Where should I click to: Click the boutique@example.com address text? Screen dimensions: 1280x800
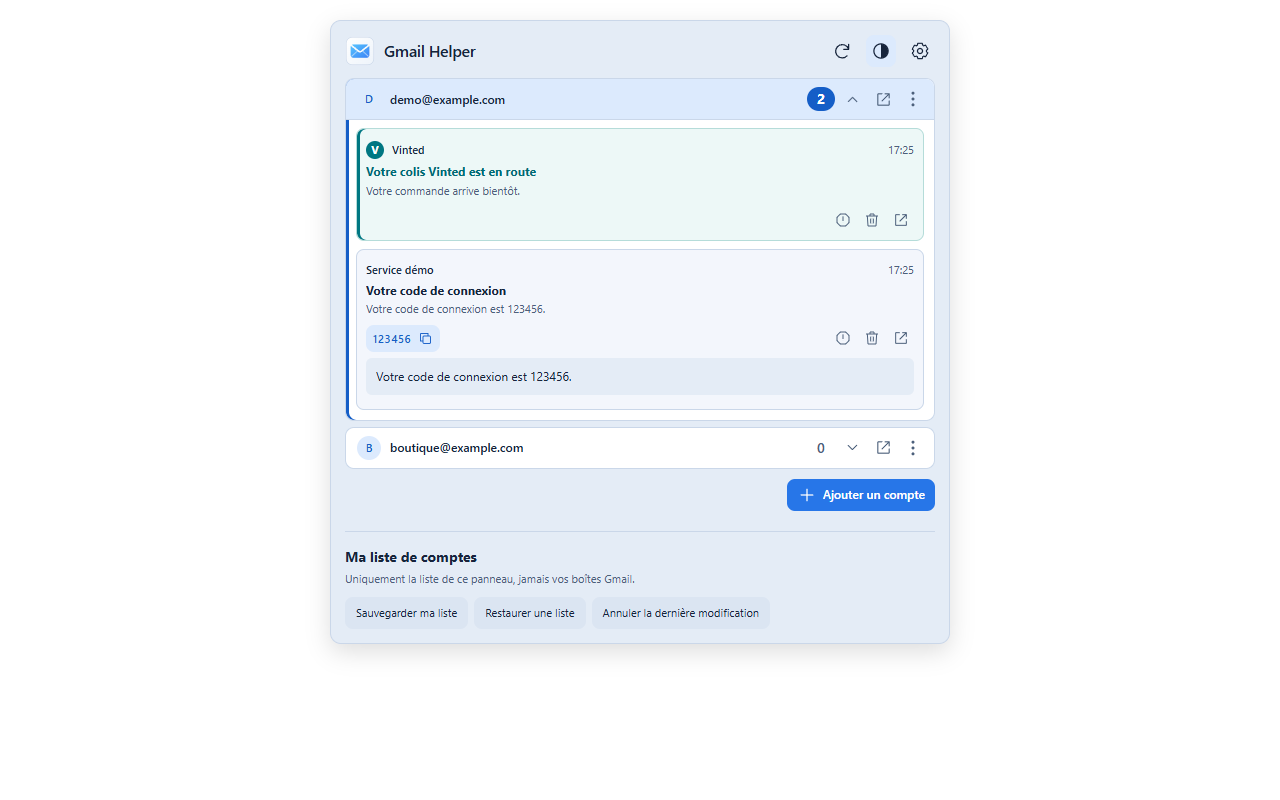coord(457,448)
